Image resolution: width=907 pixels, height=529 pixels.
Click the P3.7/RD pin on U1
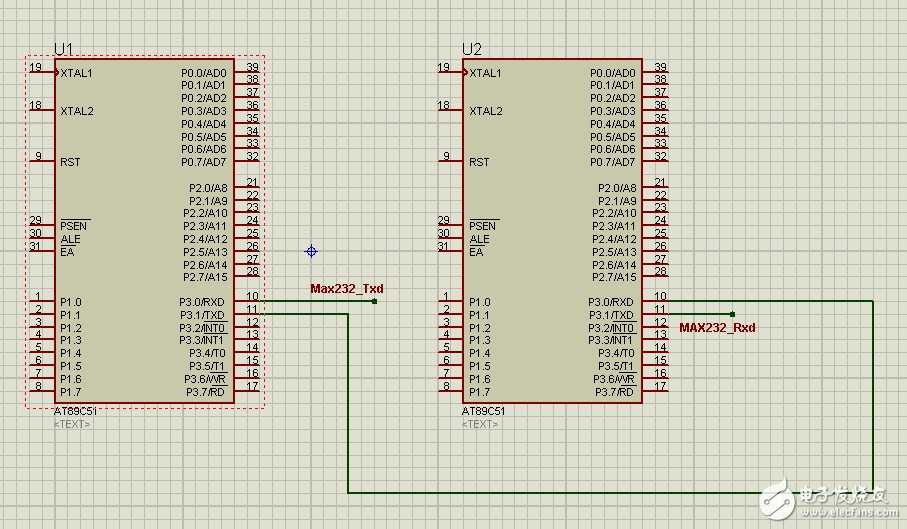coord(205,392)
